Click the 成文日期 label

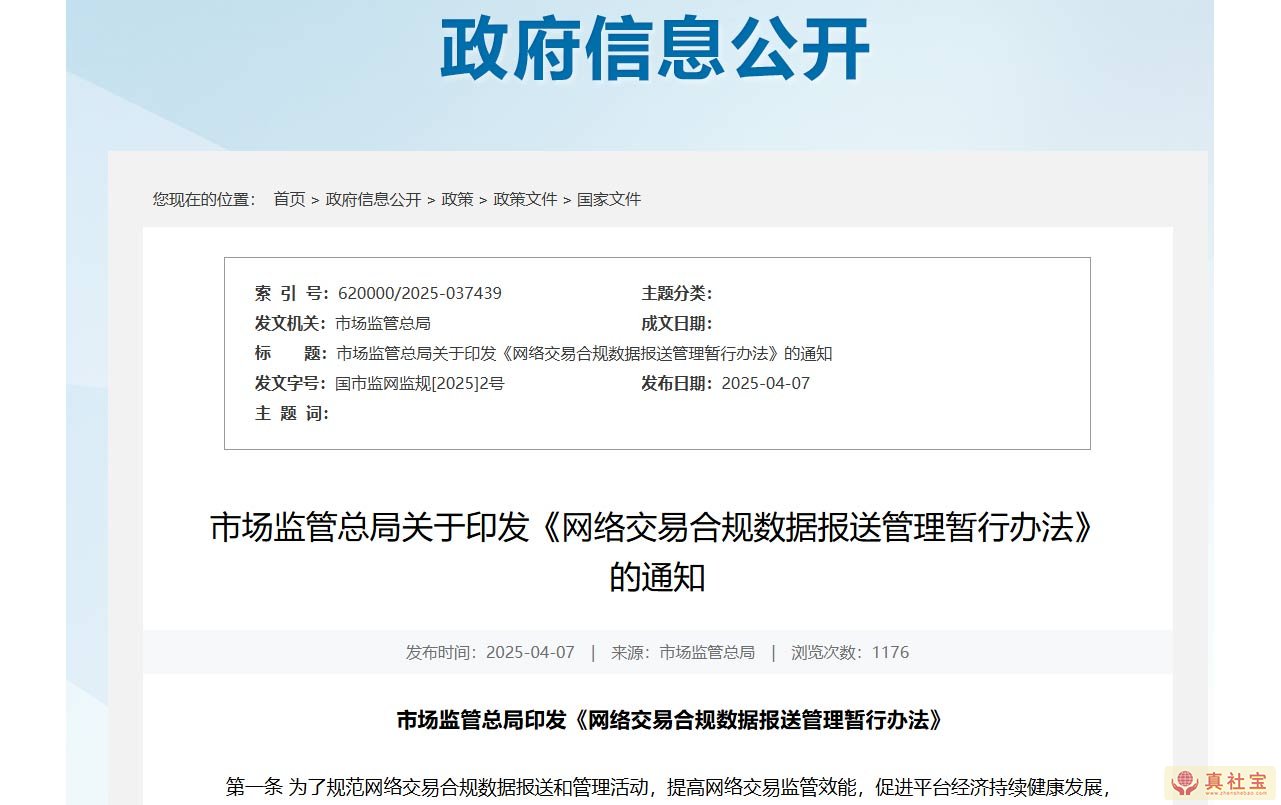pos(677,323)
